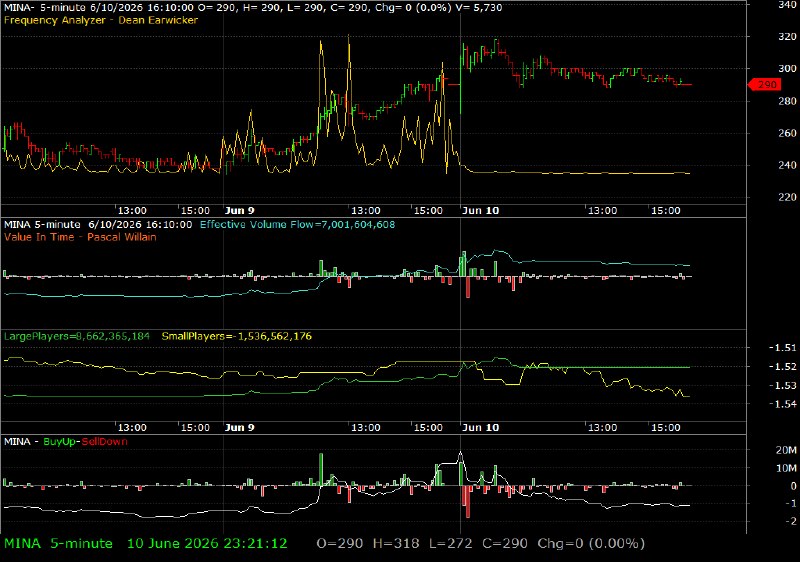Image resolution: width=800 pixels, height=562 pixels.
Task: Click the 'V= 5,730' volume value in header
Action: [478, 8]
